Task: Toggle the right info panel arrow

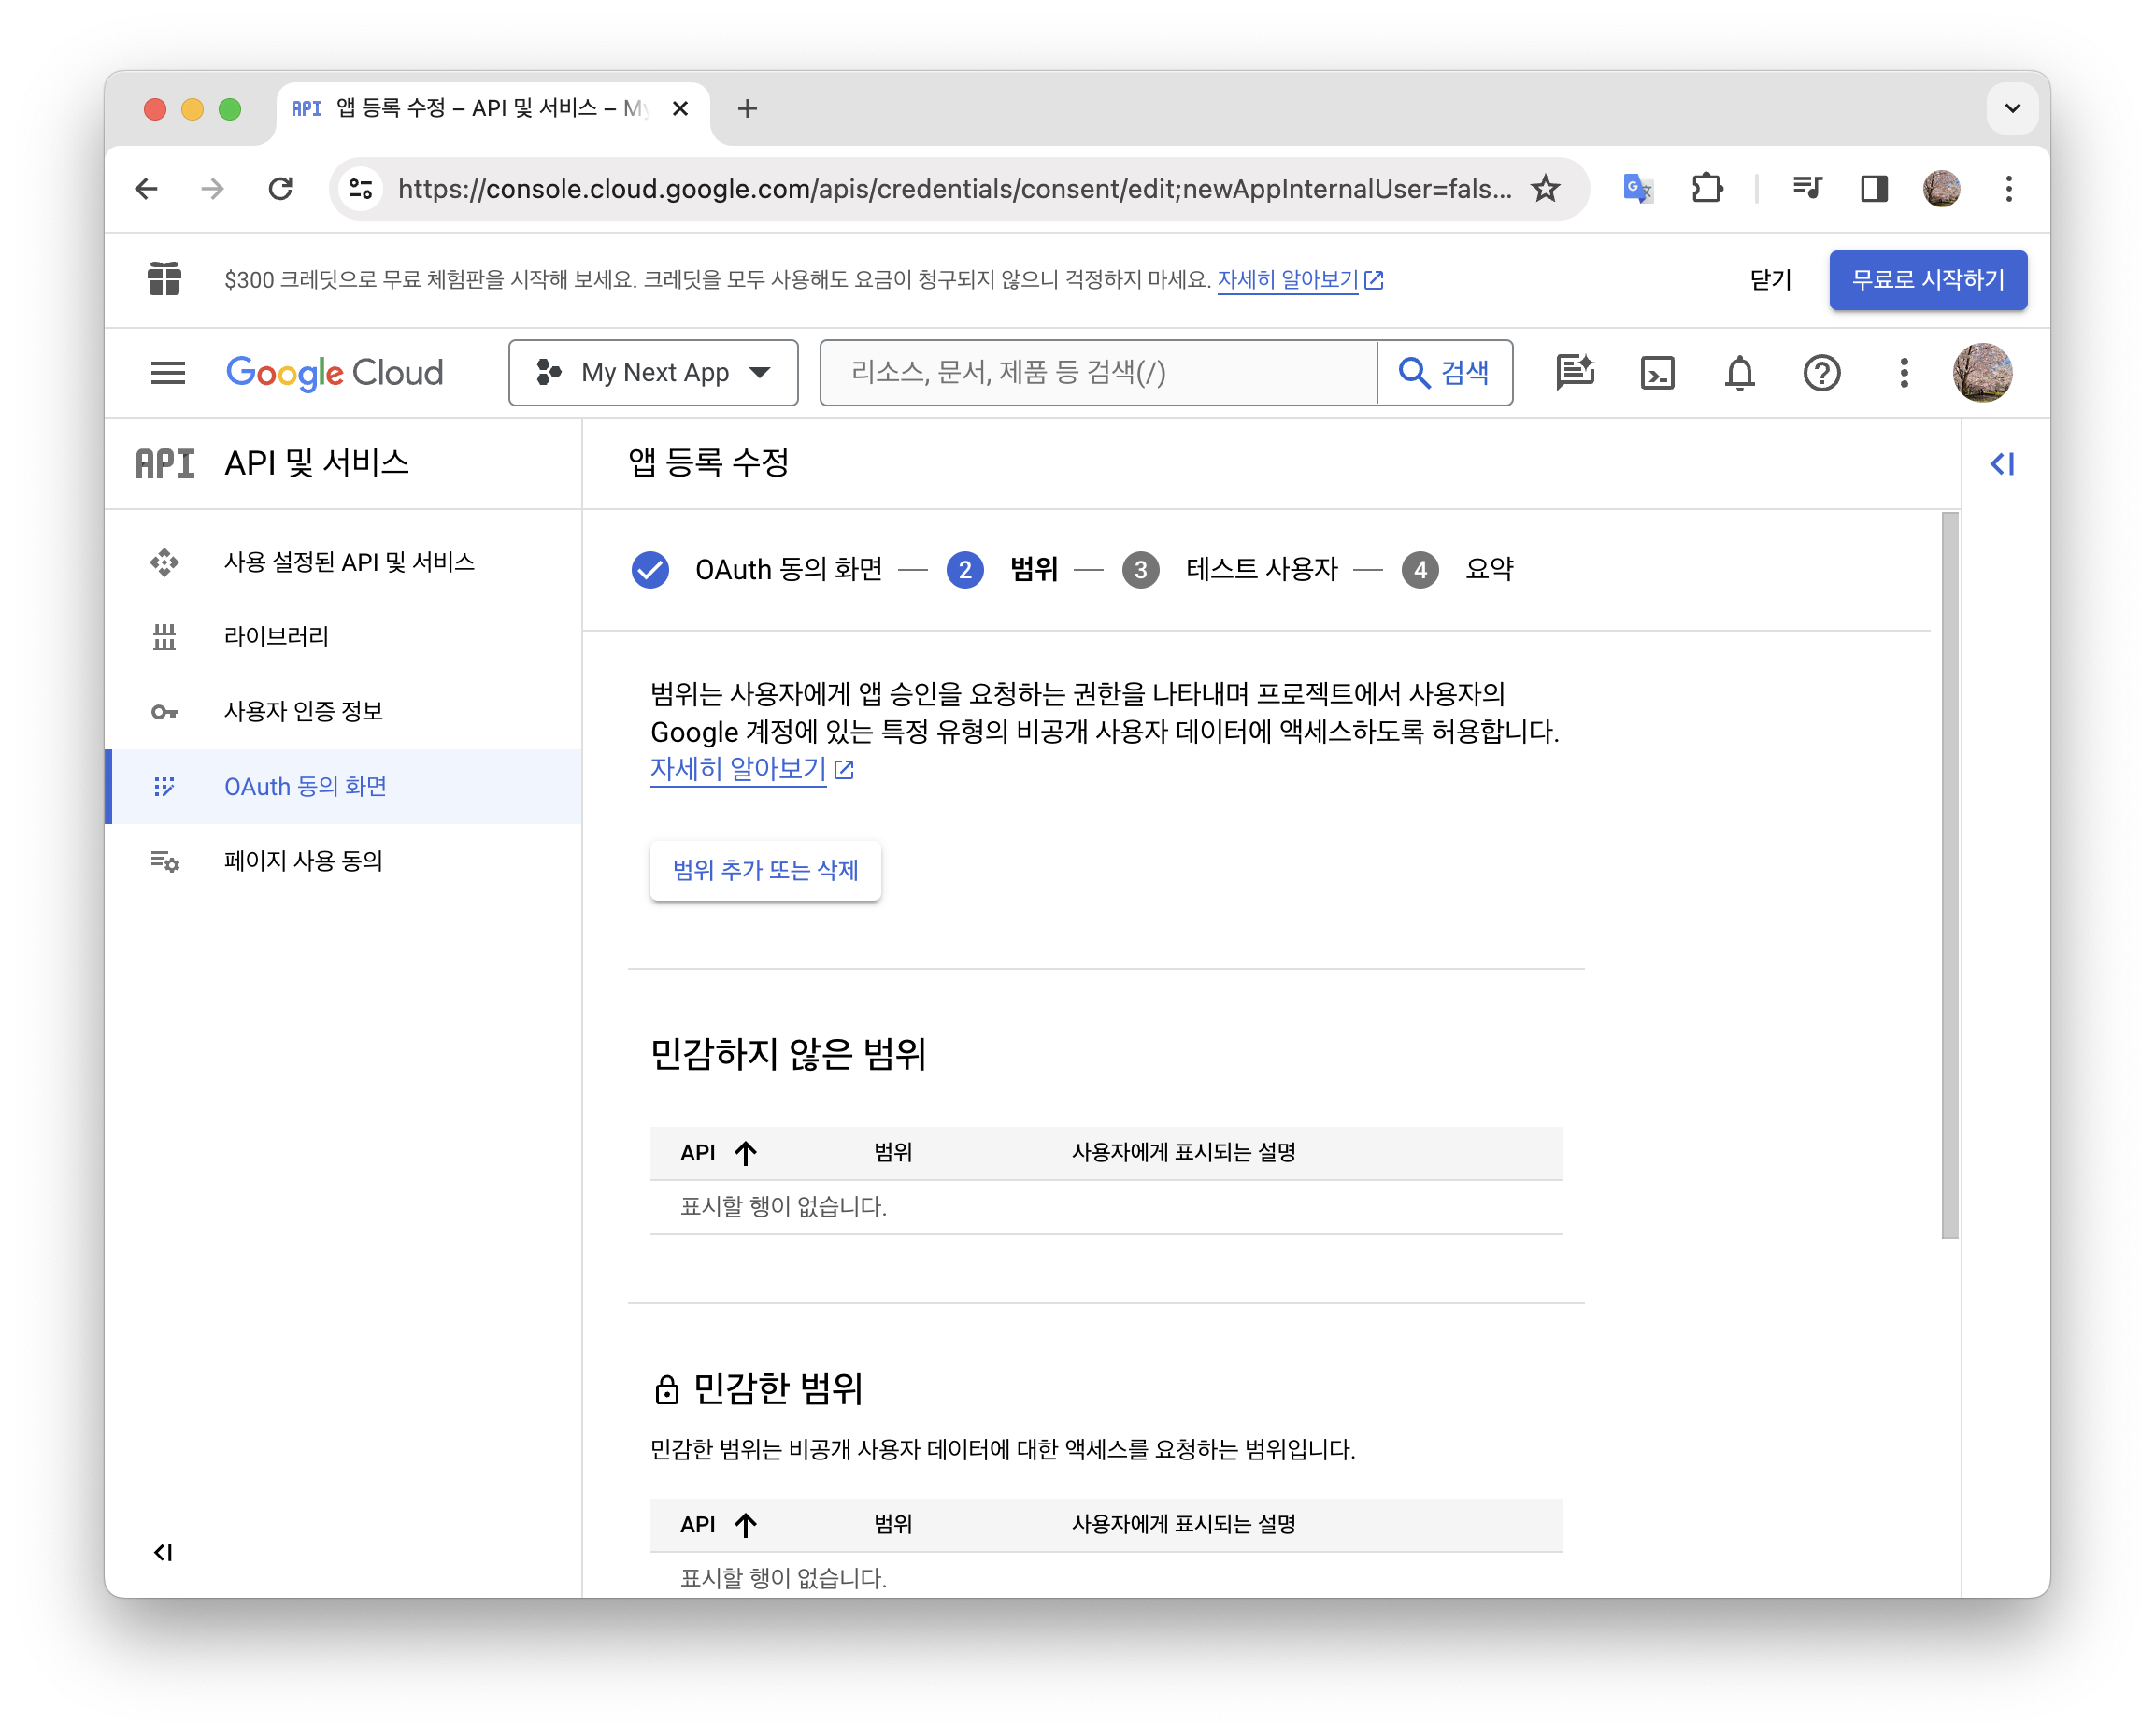Action: [x=2002, y=463]
